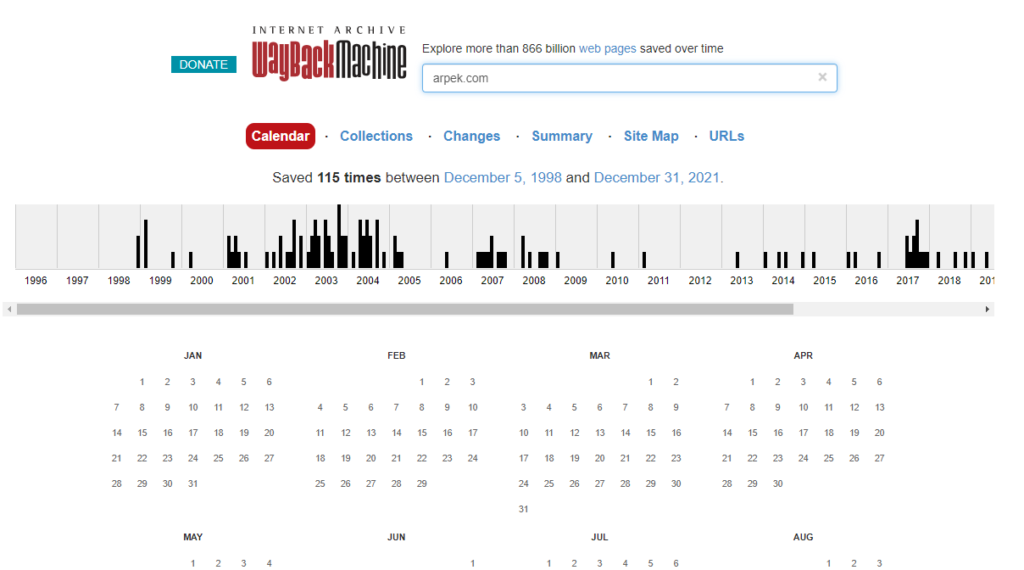Open the December 31, 2021 capture link
This screenshot has width=1024, height=570.
(x=656, y=178)
